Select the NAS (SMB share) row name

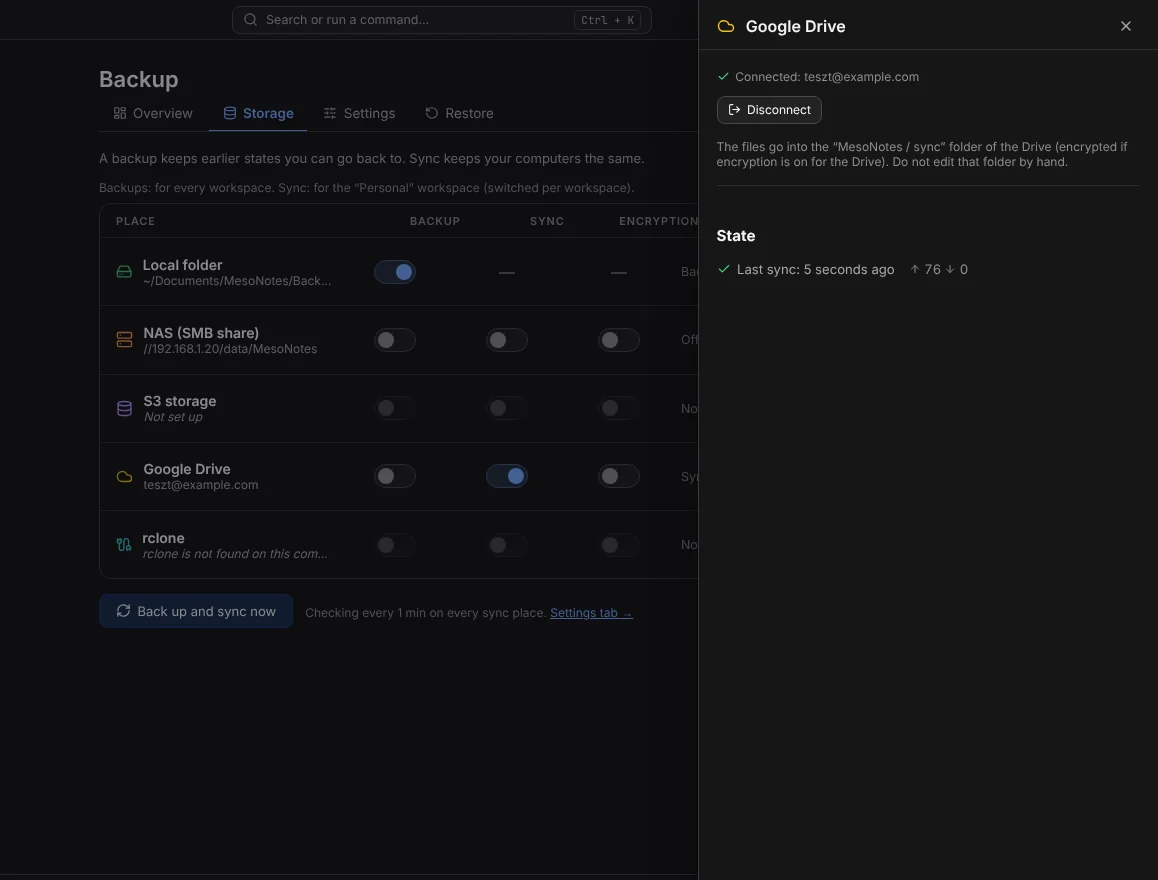pyautogui.click(x=201, y=333)
